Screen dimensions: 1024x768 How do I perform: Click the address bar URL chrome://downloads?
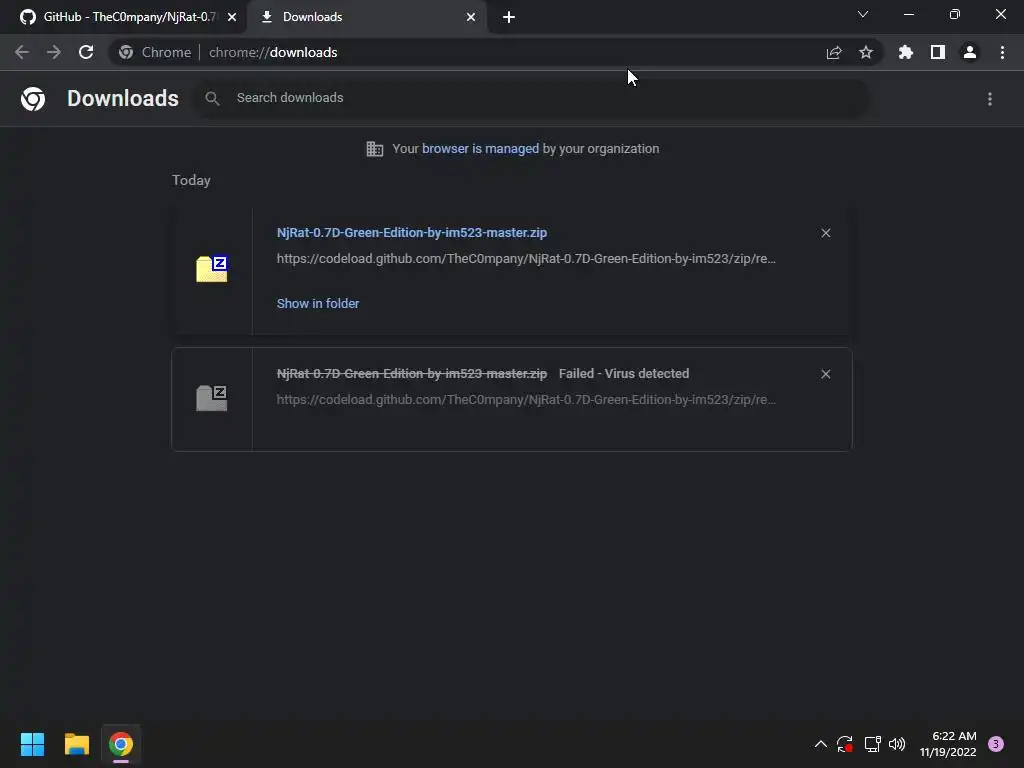tap(273, 52)
